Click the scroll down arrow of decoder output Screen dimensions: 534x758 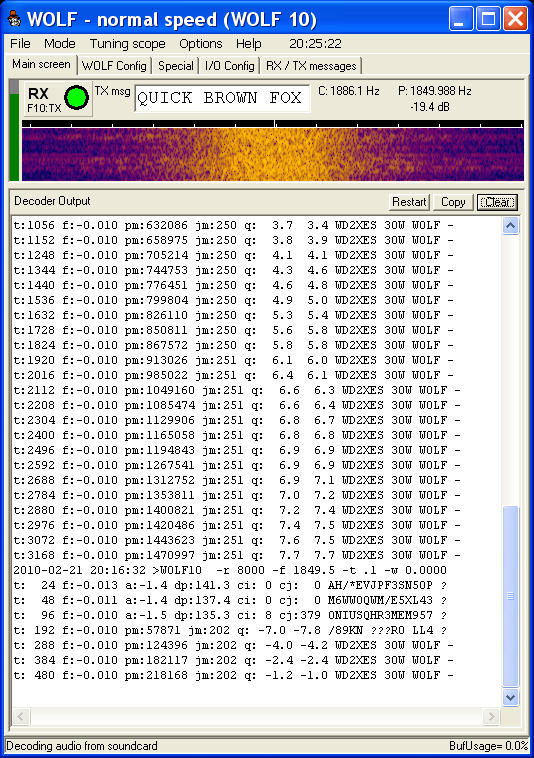point(511,697)
